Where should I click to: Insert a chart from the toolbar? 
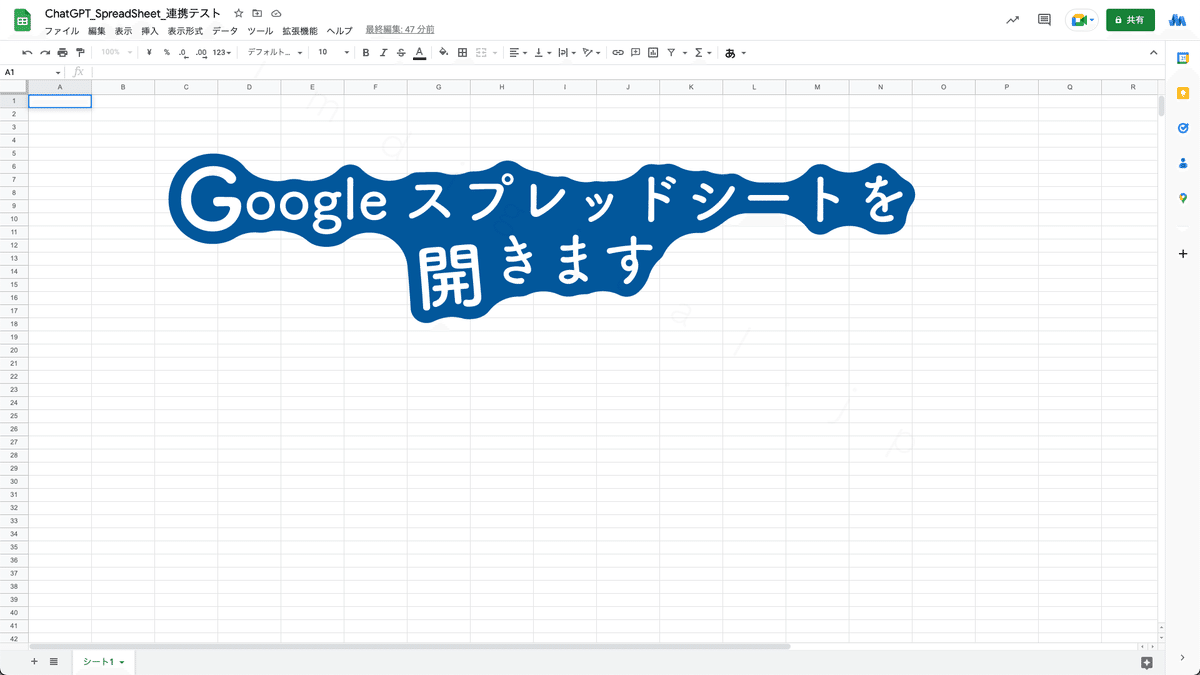pyautogui.click(x=653, y=52)
